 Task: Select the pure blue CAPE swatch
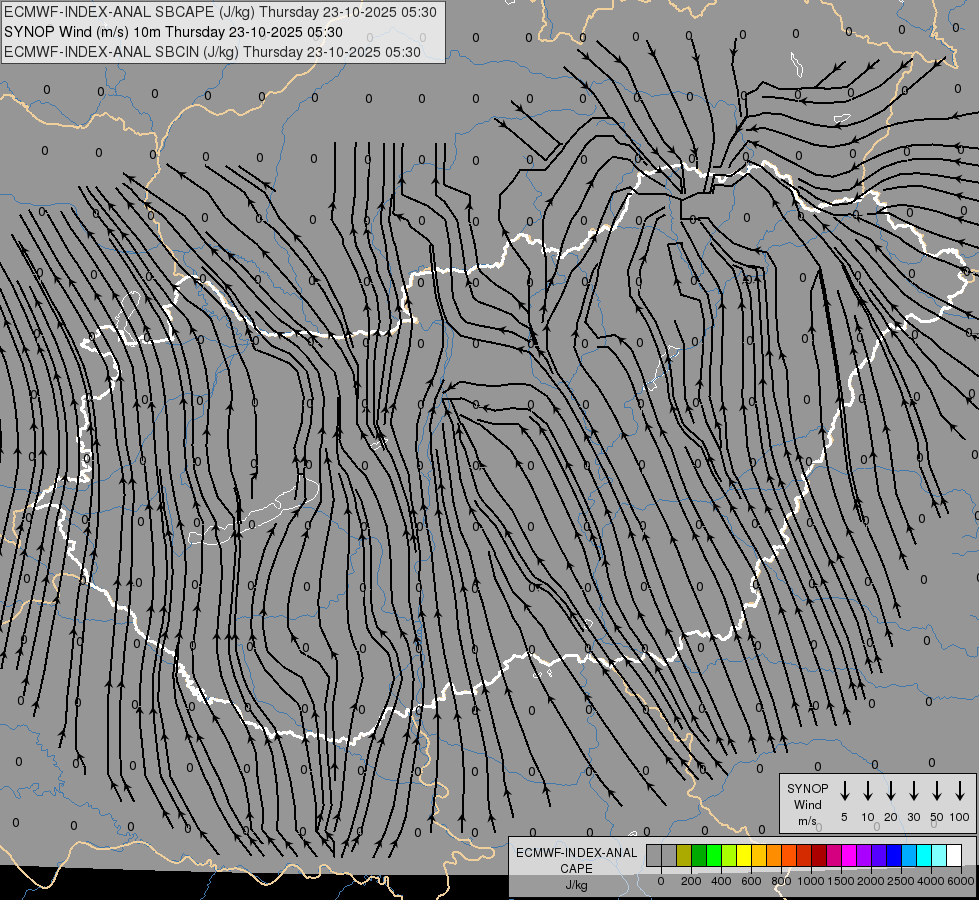tap(895, 855)
